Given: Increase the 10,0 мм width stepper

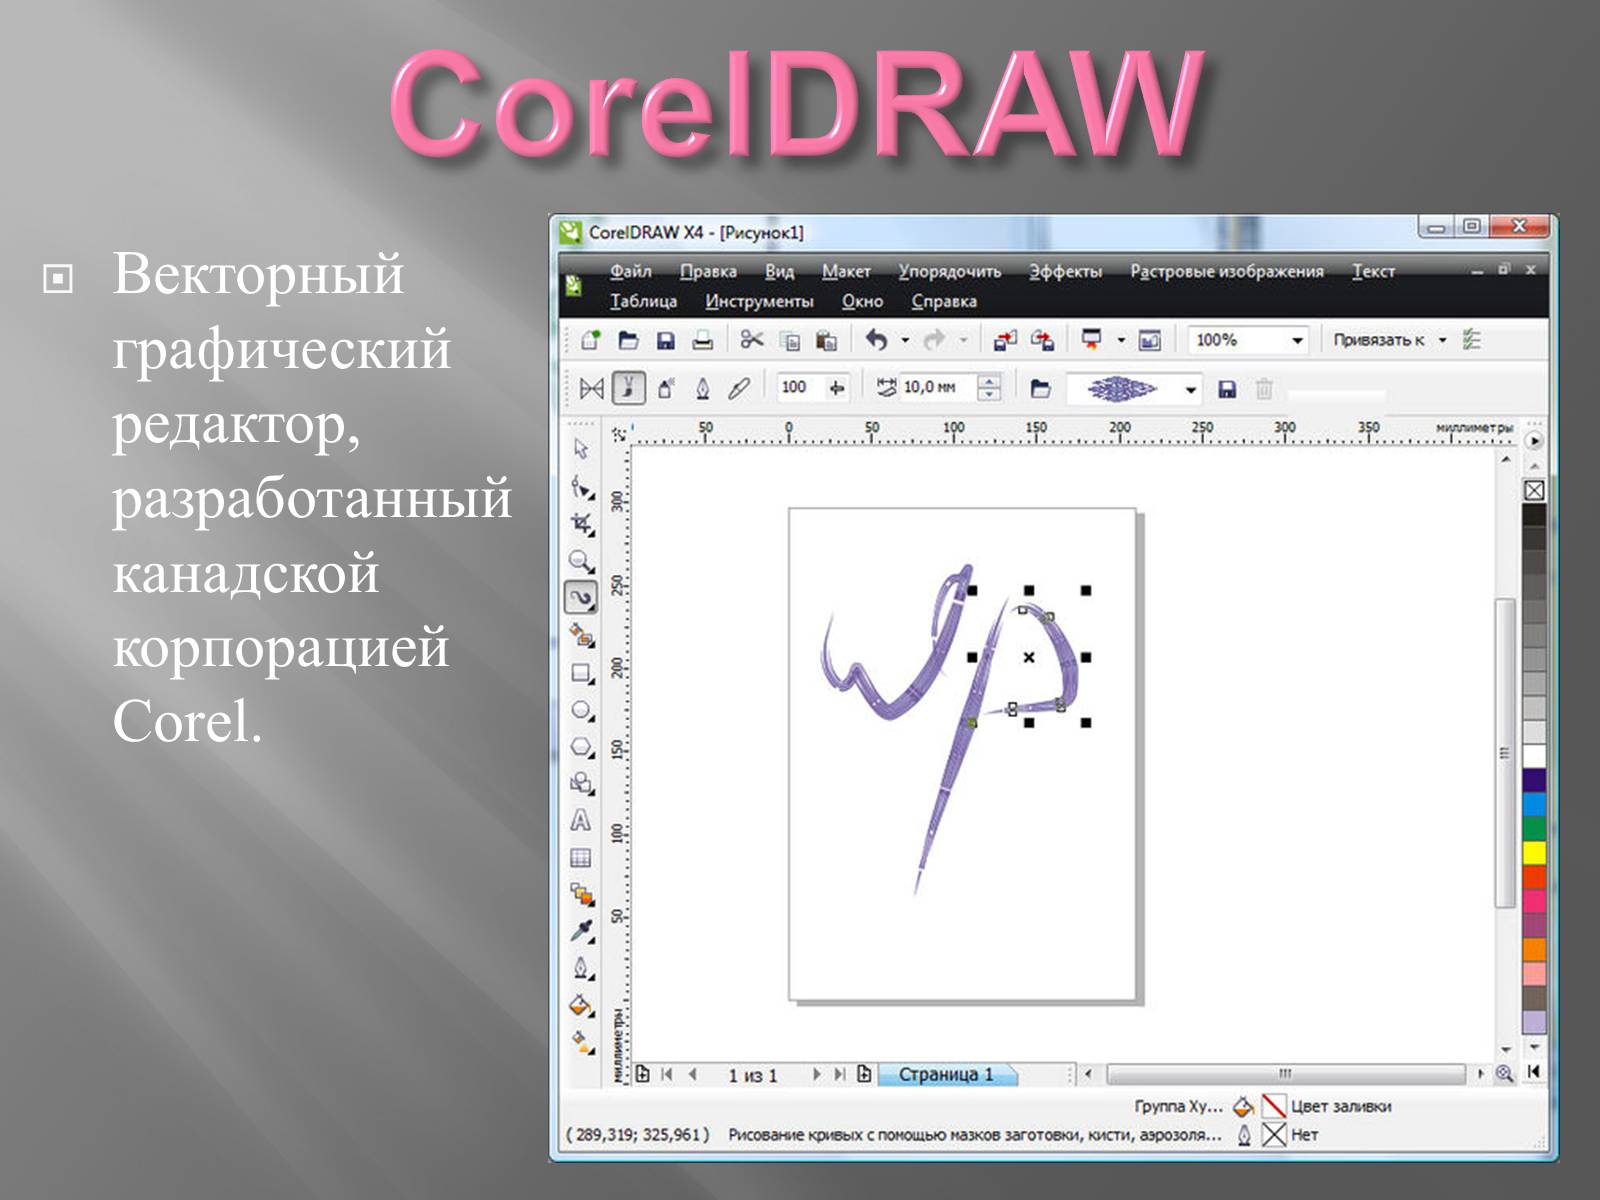Looking at the screenshot, I should (x=989, y=382).
